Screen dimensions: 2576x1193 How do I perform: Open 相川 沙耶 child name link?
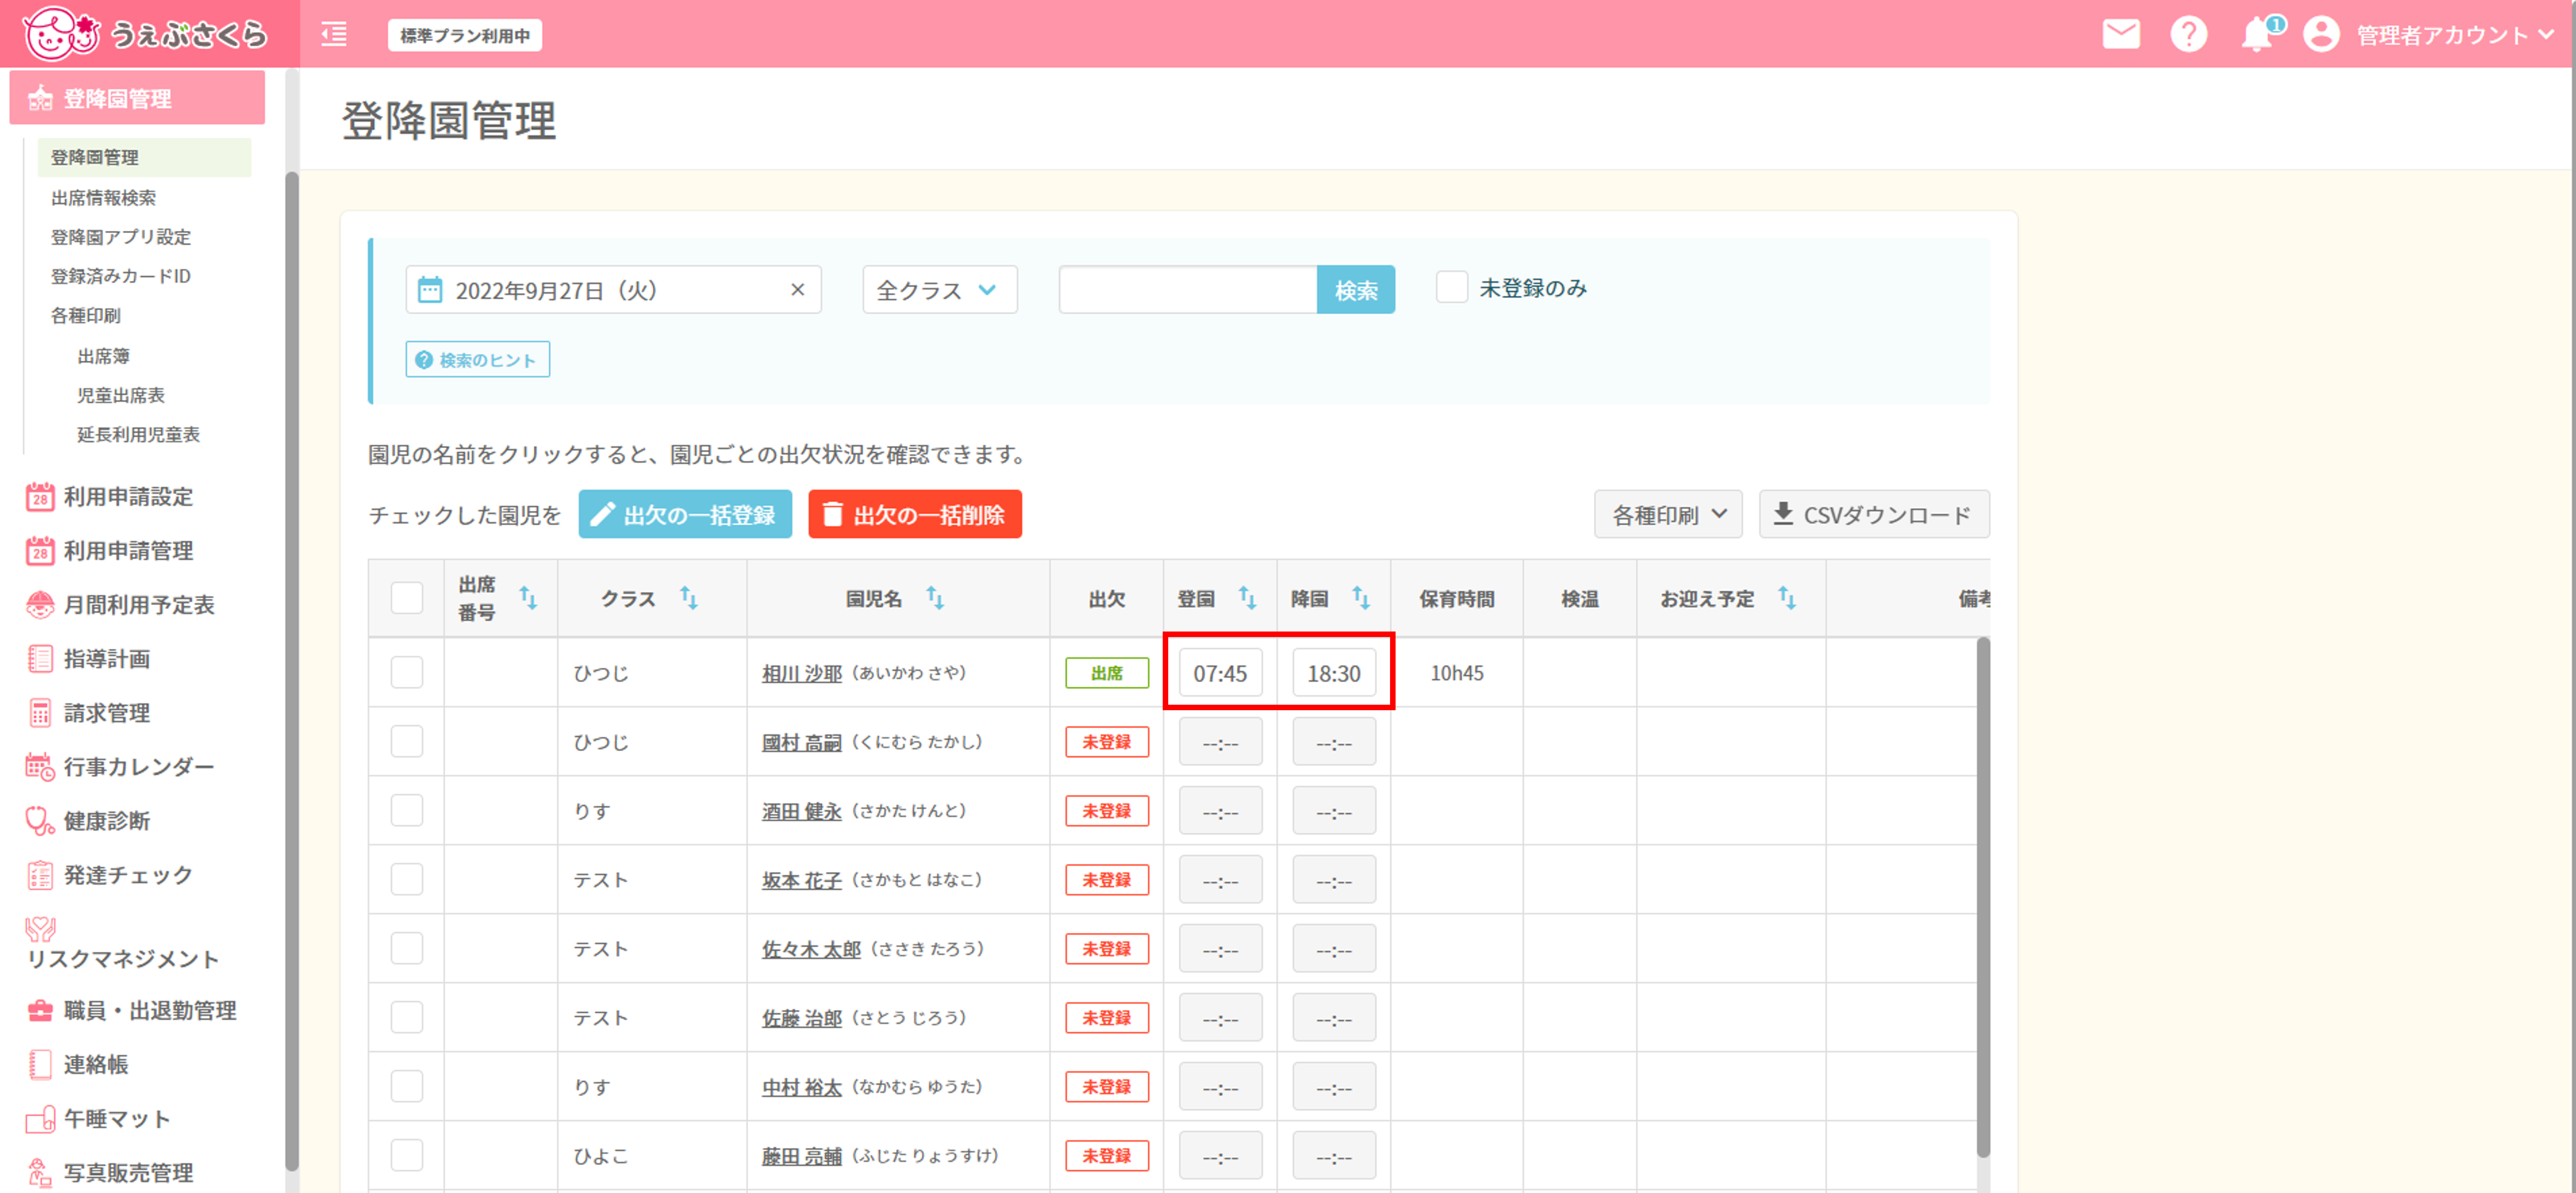802,673
